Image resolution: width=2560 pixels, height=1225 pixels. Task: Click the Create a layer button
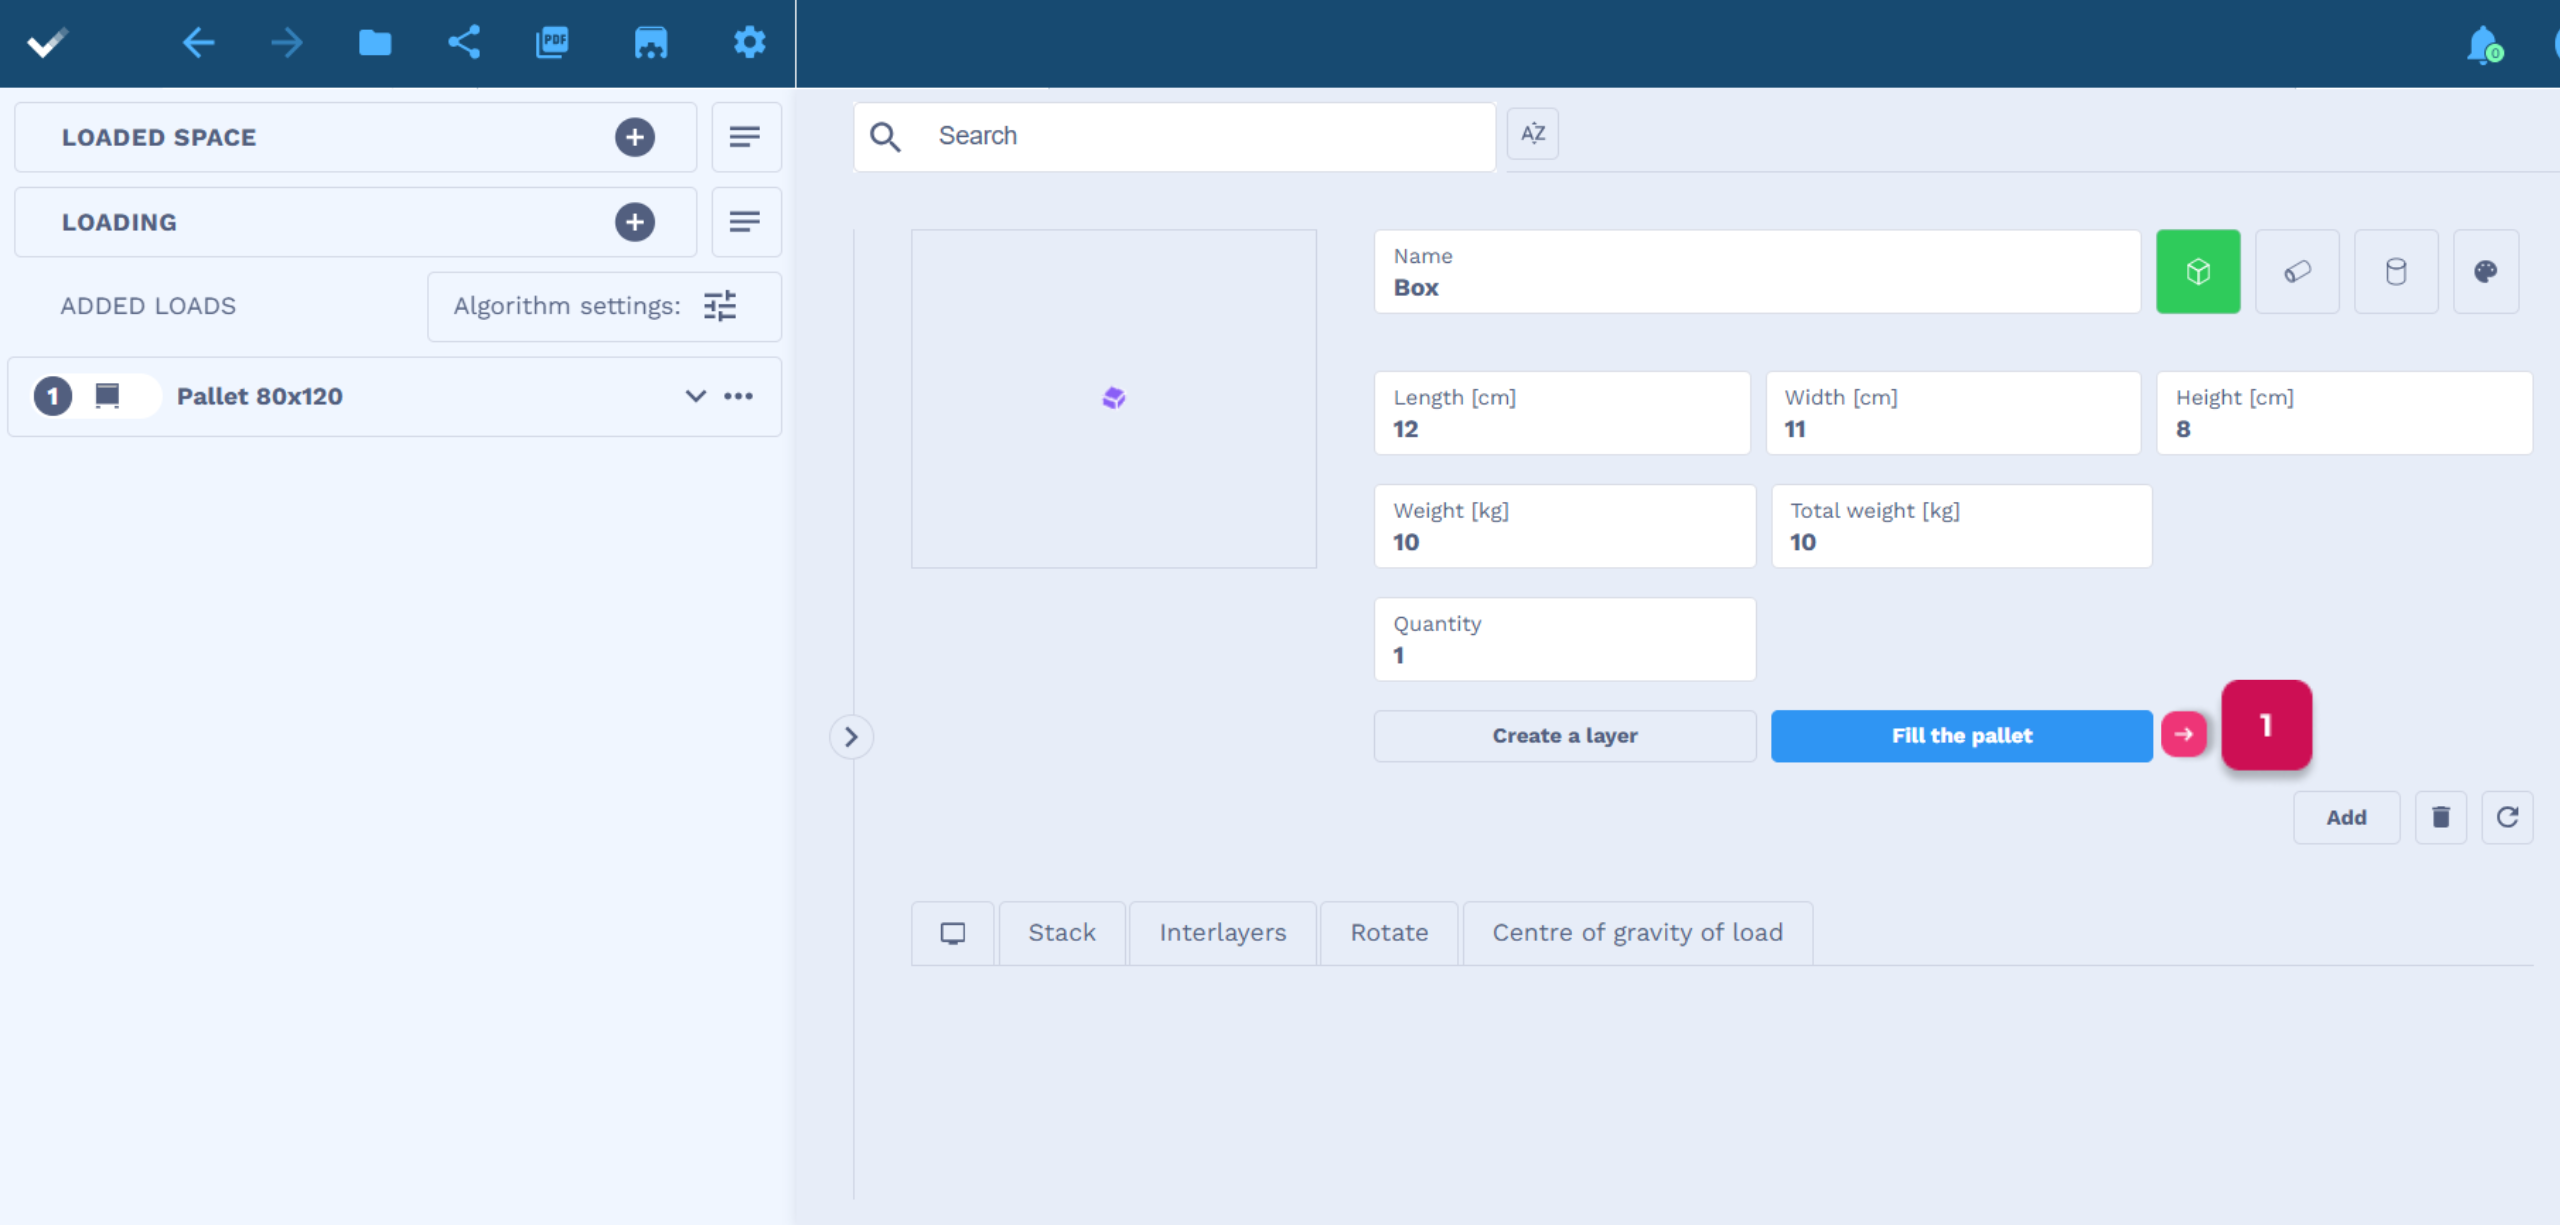click(1564, 736)
